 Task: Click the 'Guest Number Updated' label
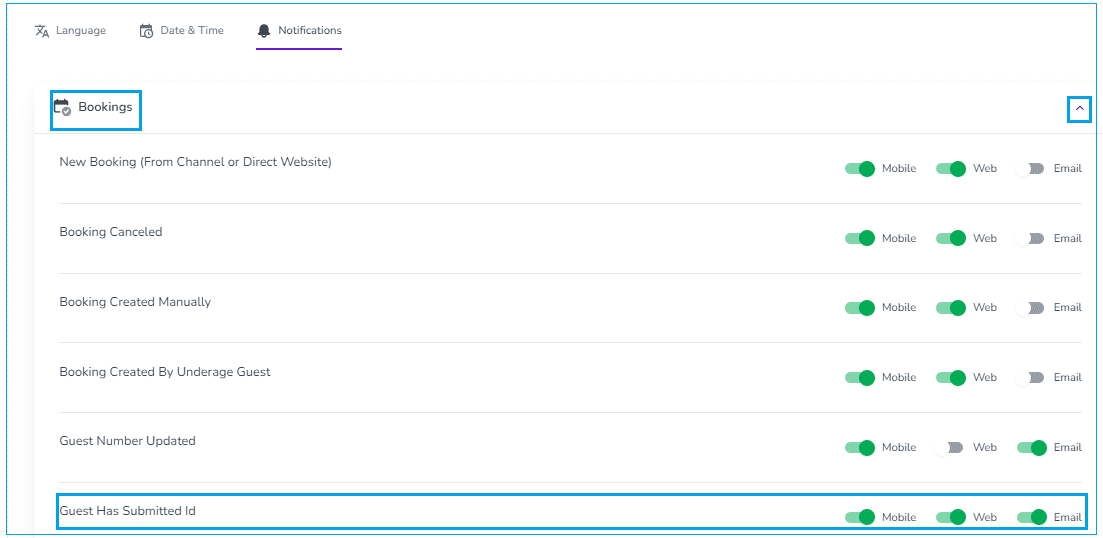(x=127, y=442)
